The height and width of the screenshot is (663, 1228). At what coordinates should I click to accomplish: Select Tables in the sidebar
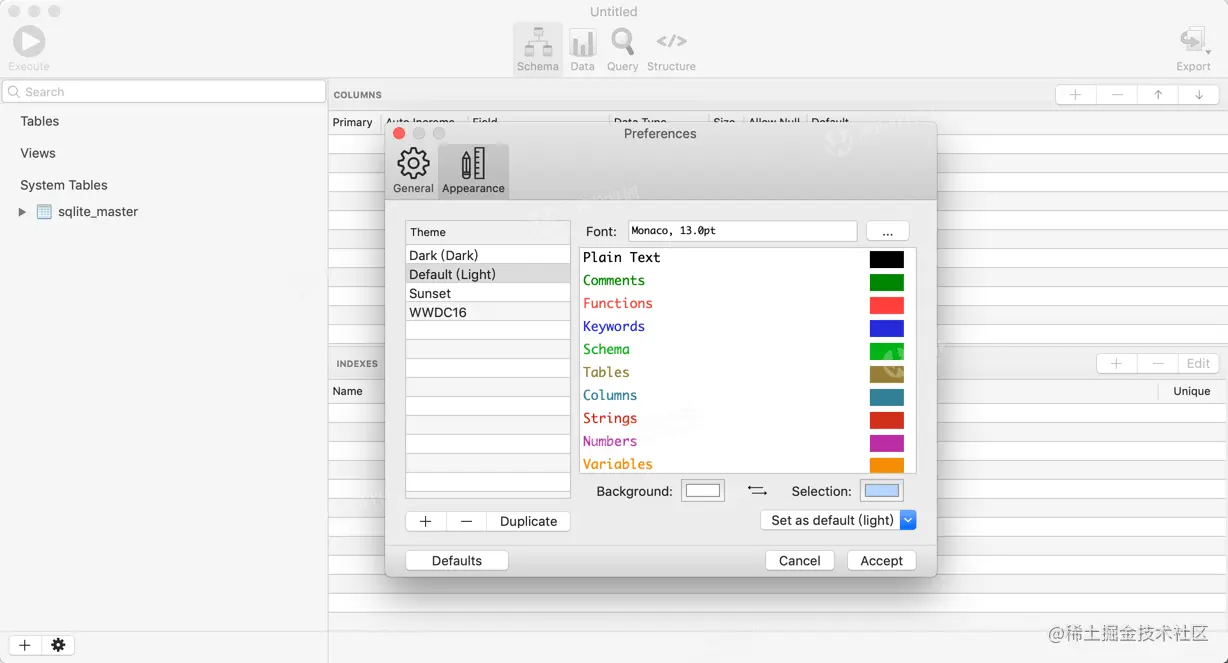point(40,121)
